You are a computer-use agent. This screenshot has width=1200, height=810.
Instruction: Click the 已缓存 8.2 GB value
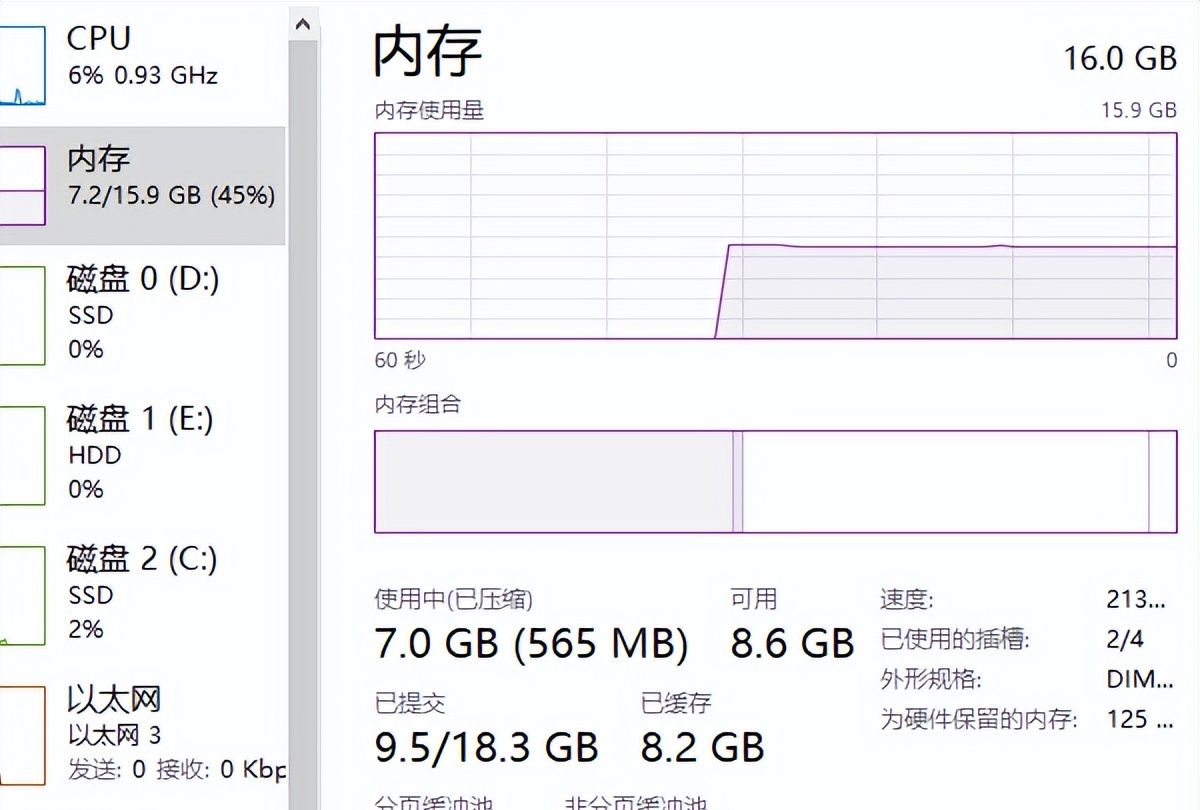tap(702, 746)
